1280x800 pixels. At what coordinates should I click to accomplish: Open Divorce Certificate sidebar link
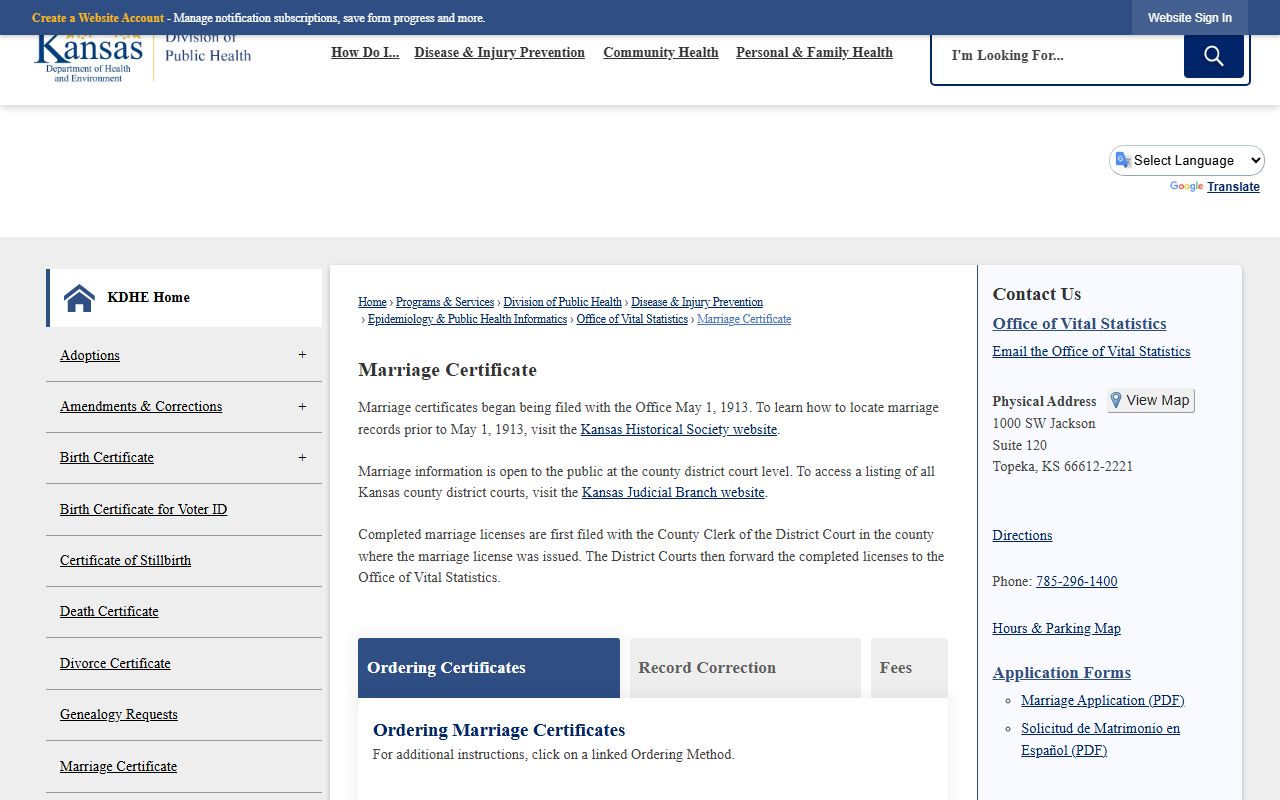click(x=115, y=663)
